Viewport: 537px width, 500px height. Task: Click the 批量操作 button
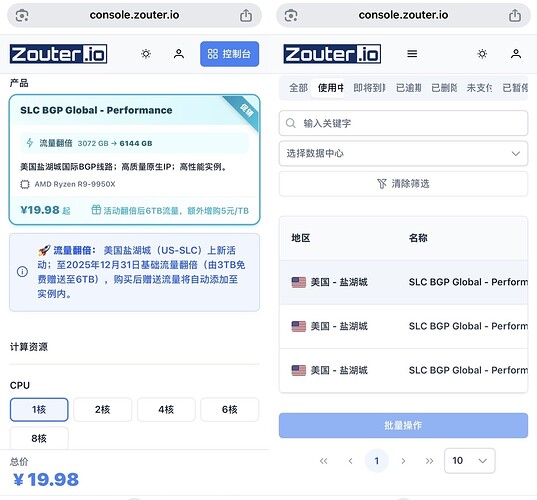403,425
